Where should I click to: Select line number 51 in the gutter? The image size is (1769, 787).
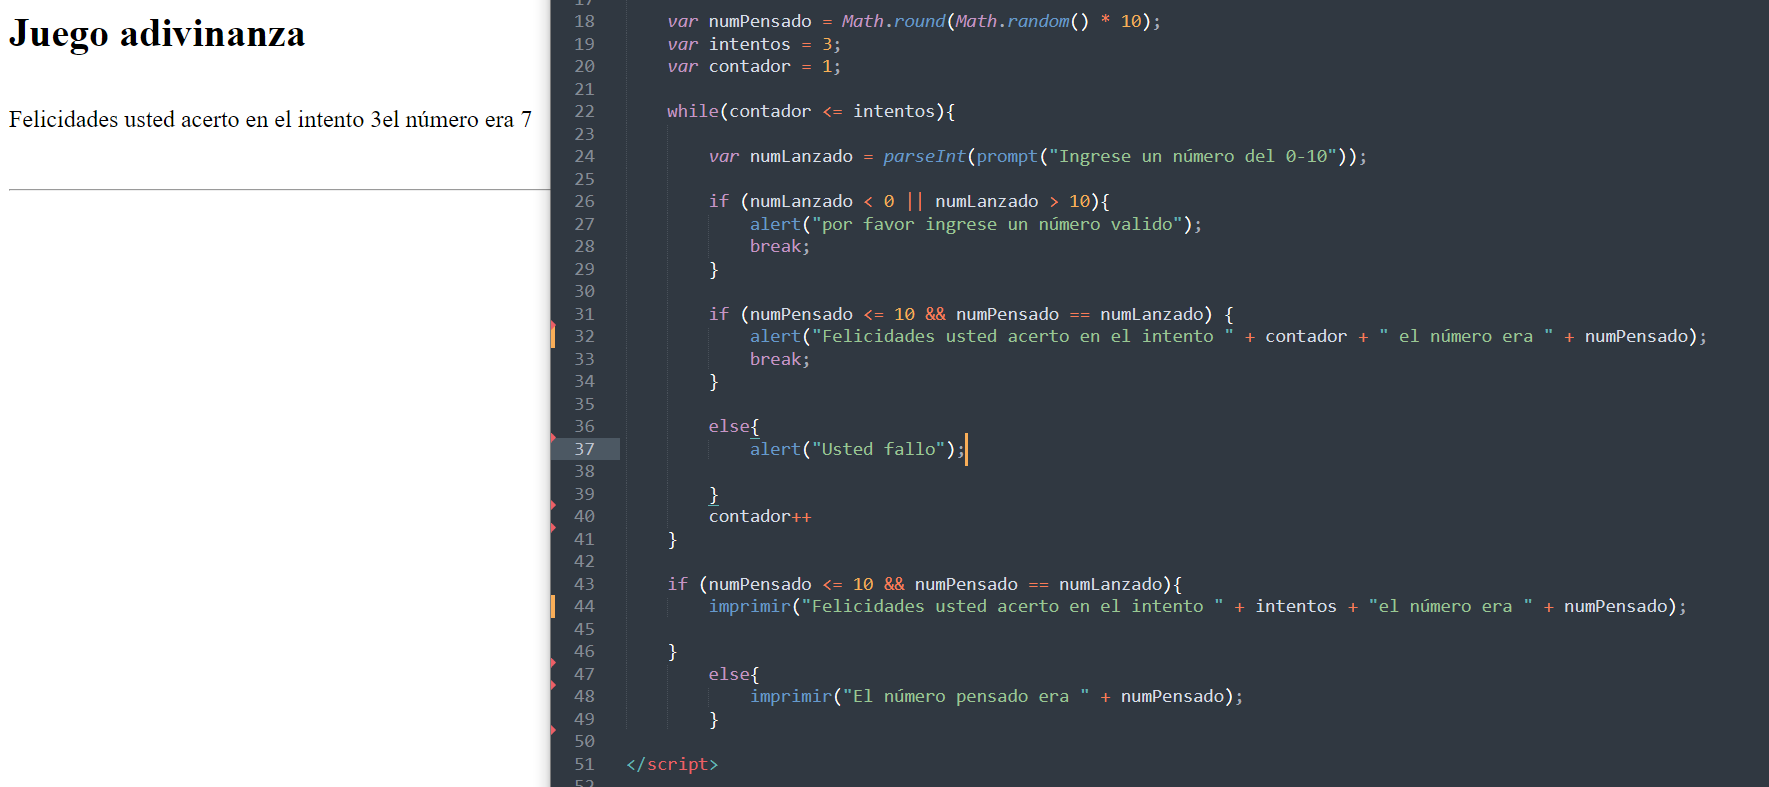pos(584,764)
